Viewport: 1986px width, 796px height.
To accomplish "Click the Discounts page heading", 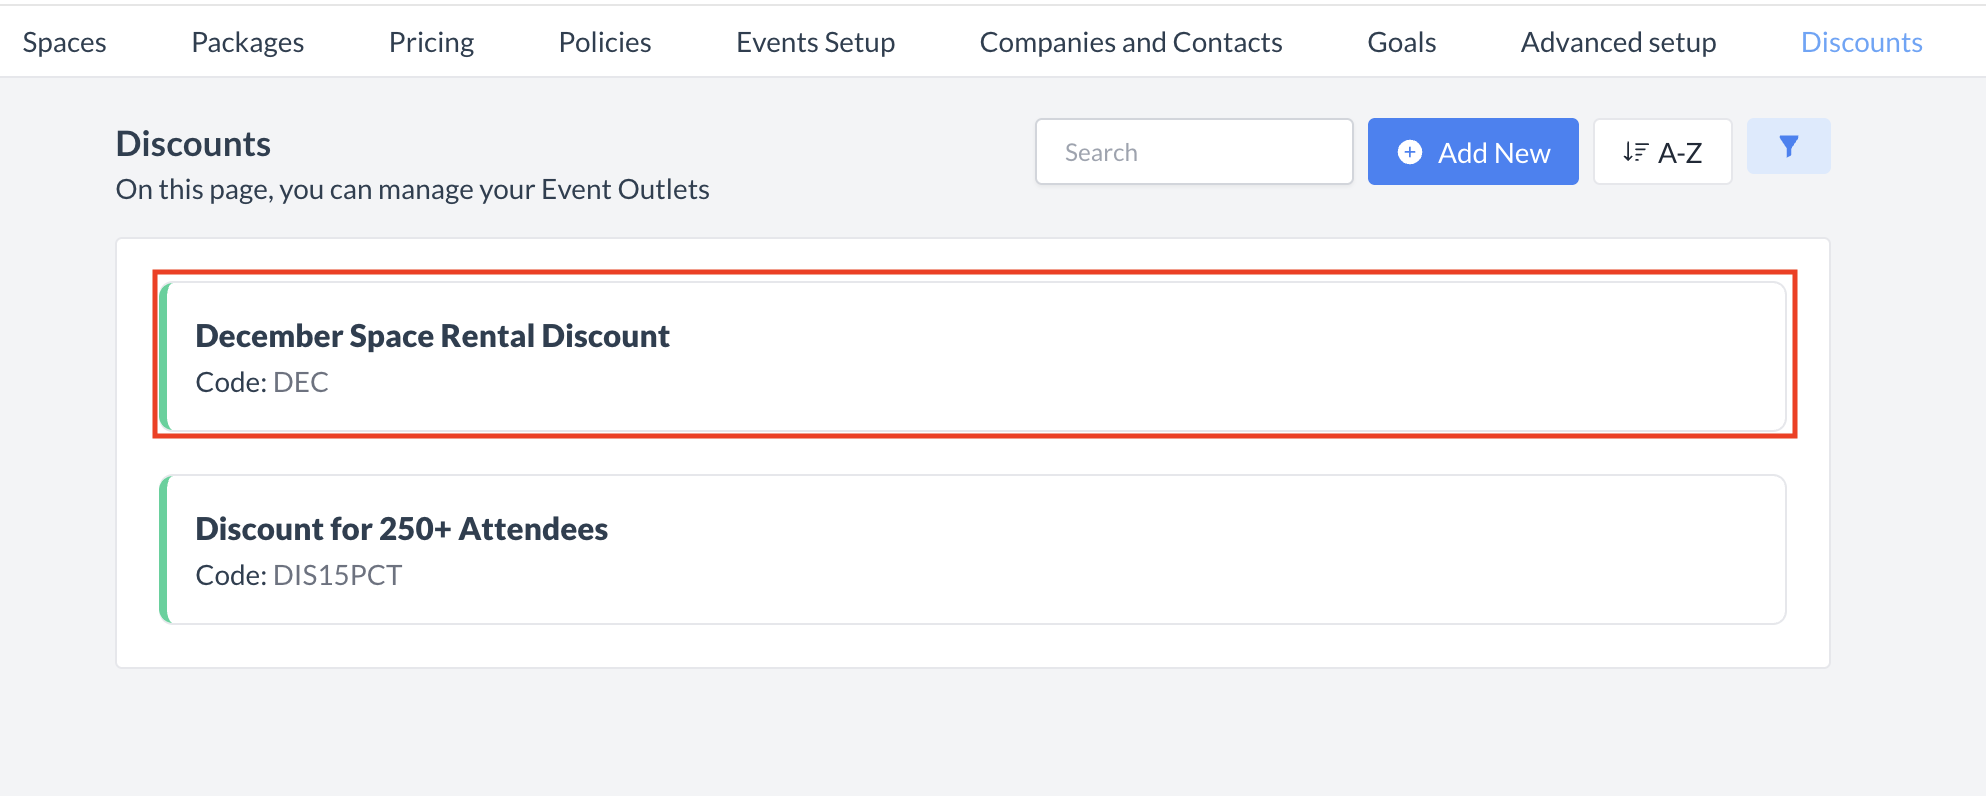I will (x=192, y=143).
